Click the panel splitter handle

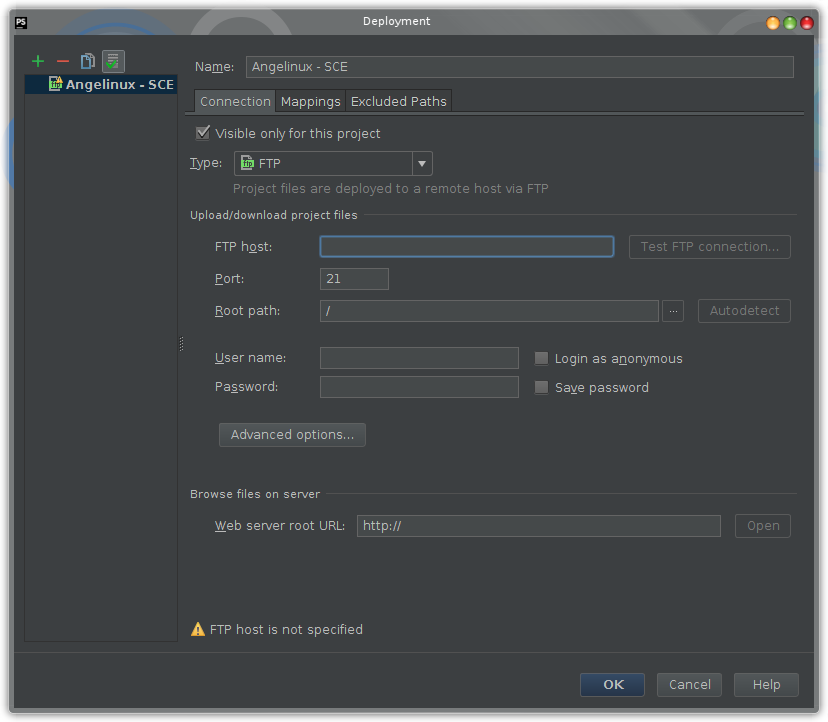[x=181, y=344]
